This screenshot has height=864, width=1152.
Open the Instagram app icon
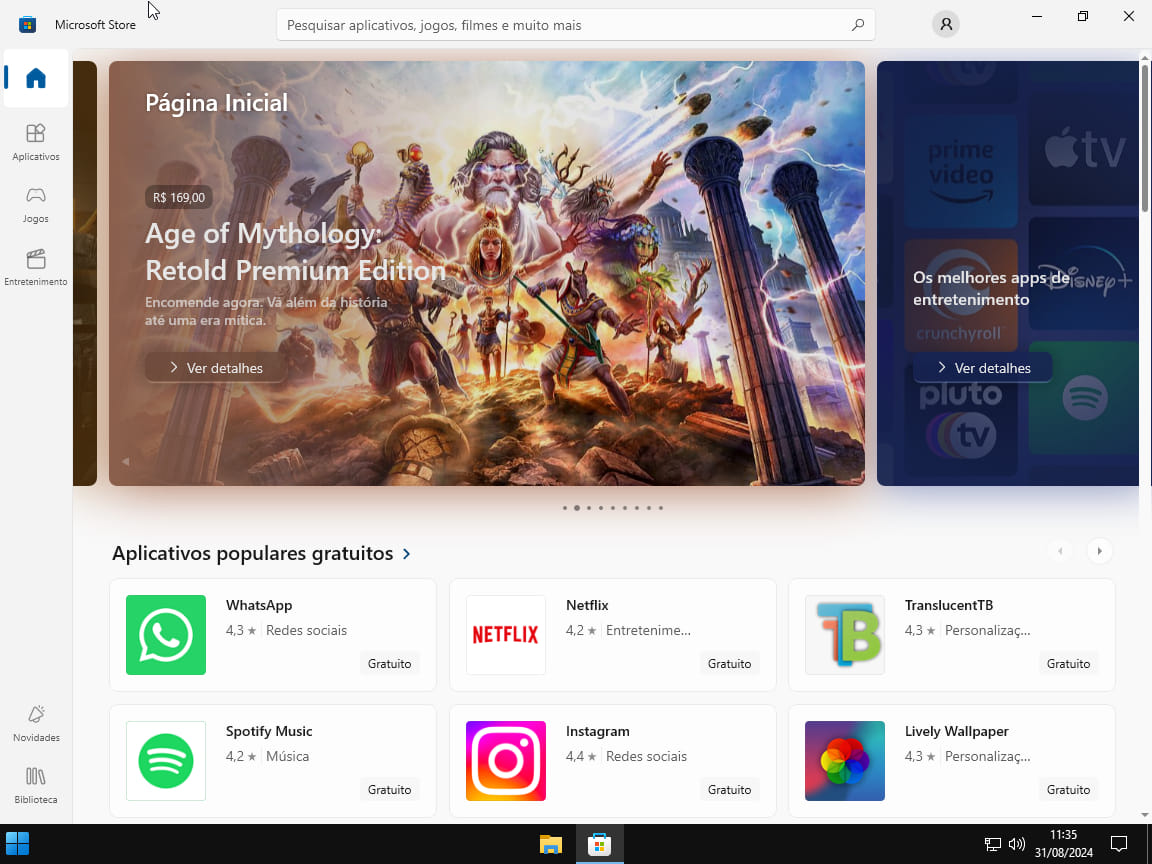pyautogui.click(x=505, y=760)
